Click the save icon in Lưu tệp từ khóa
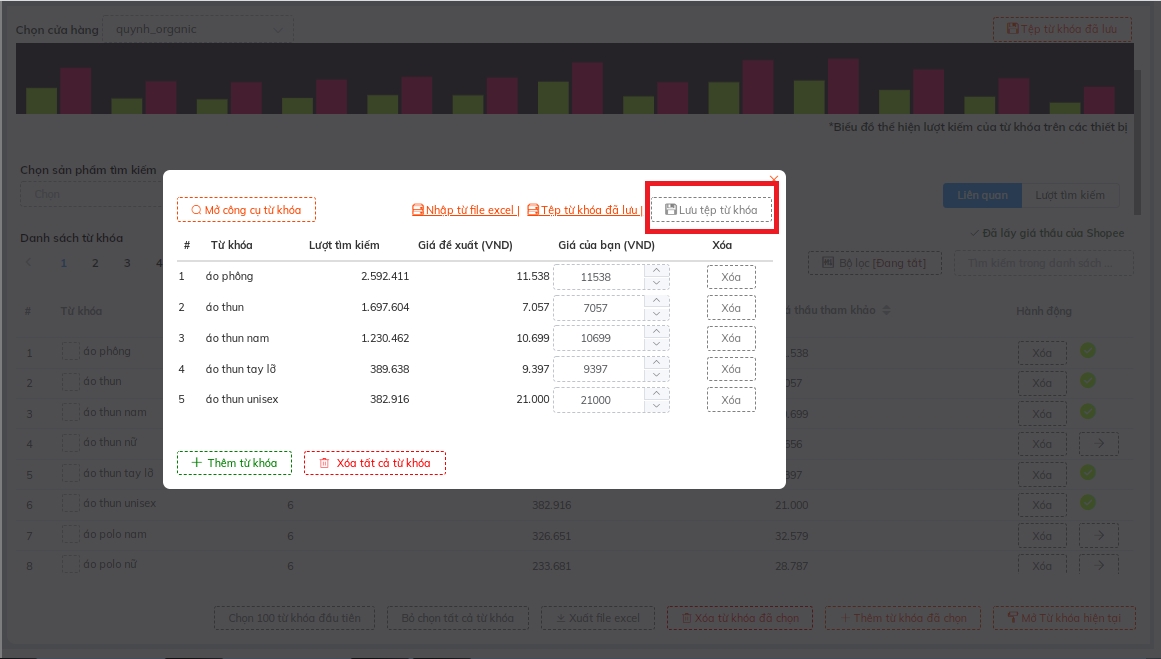Image resolution: width=1161 pixels, height=659 pixels. pyautogui.click(x=671, y=210)
